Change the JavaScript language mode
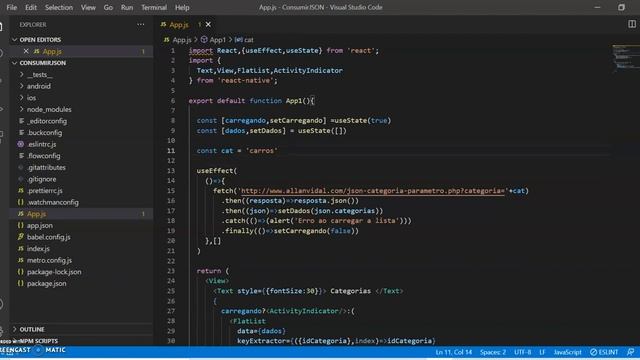Screen dimensions: 640x360 pyautogui.click(x=567, y=352)
